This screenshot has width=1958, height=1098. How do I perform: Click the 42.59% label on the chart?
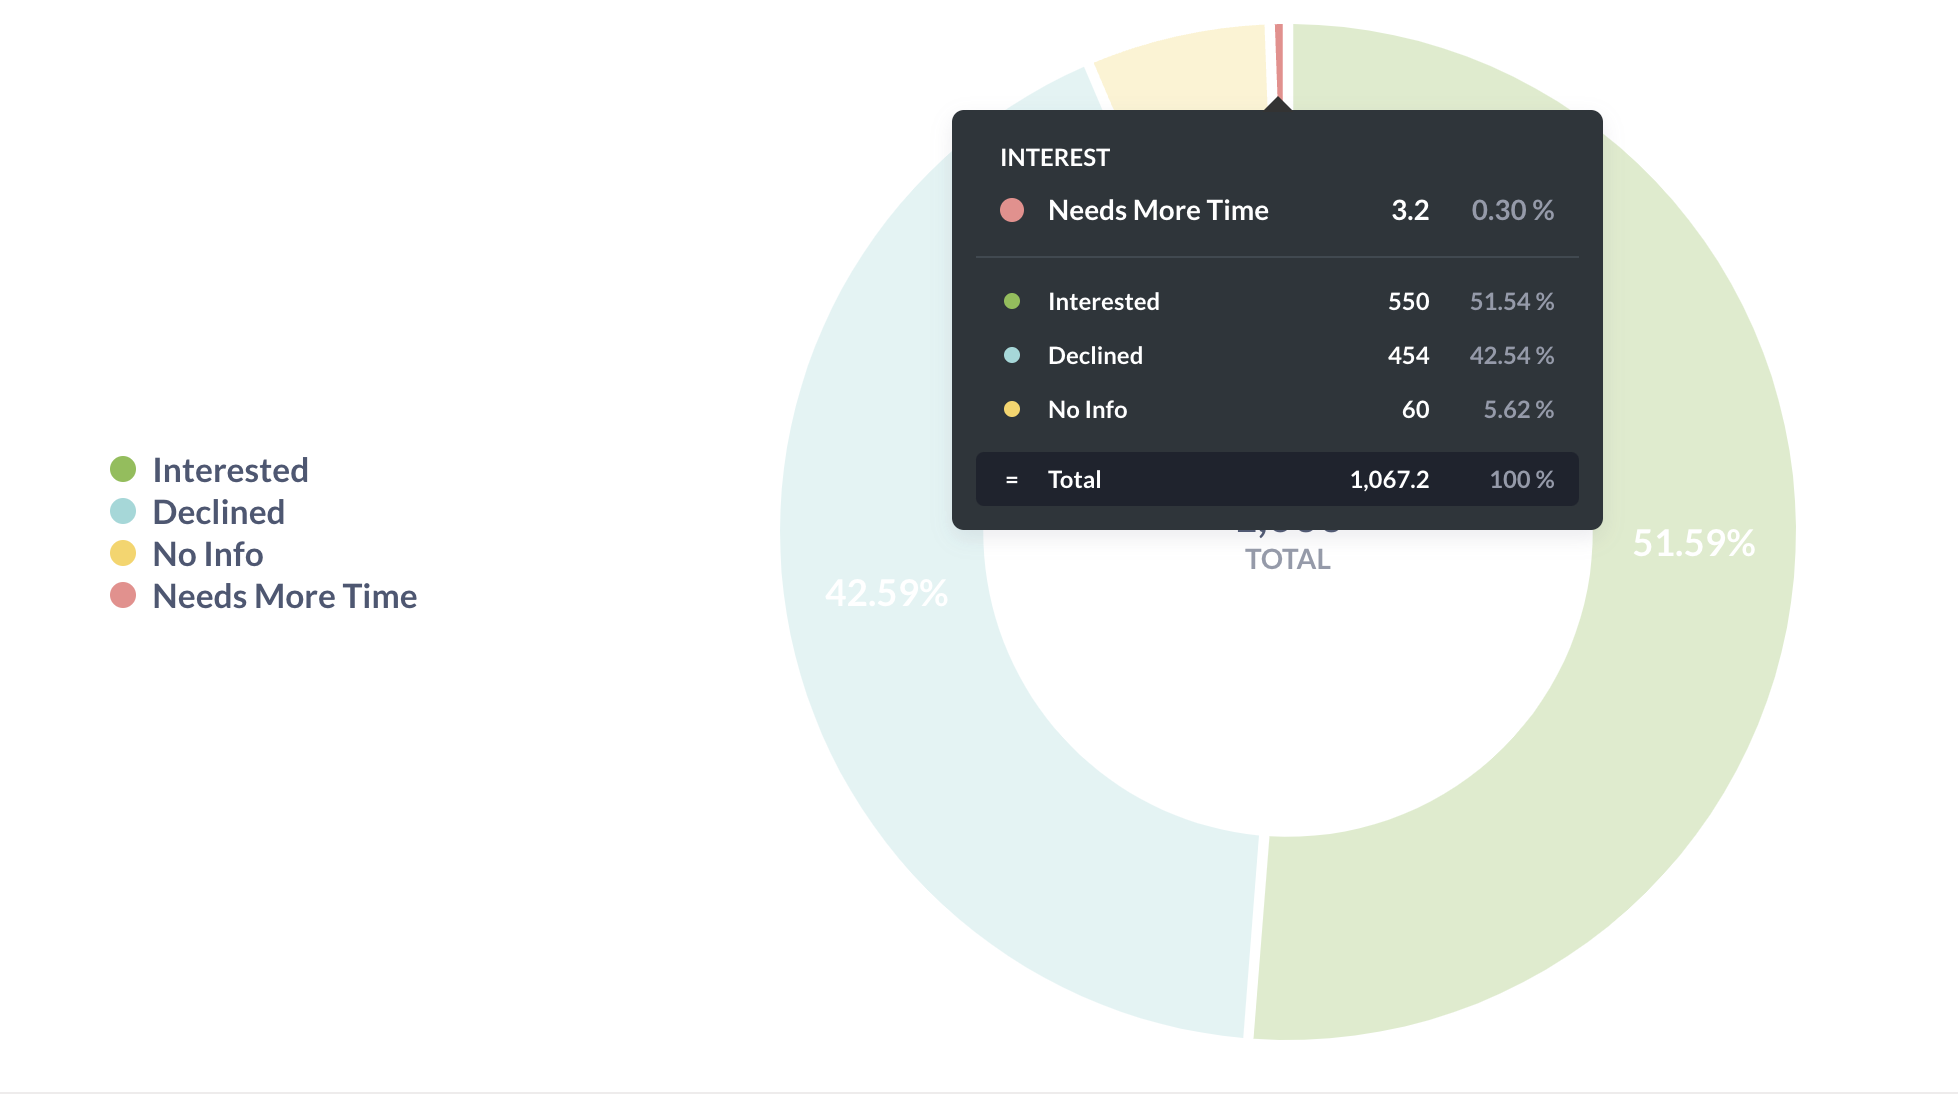tap(886, 593)
